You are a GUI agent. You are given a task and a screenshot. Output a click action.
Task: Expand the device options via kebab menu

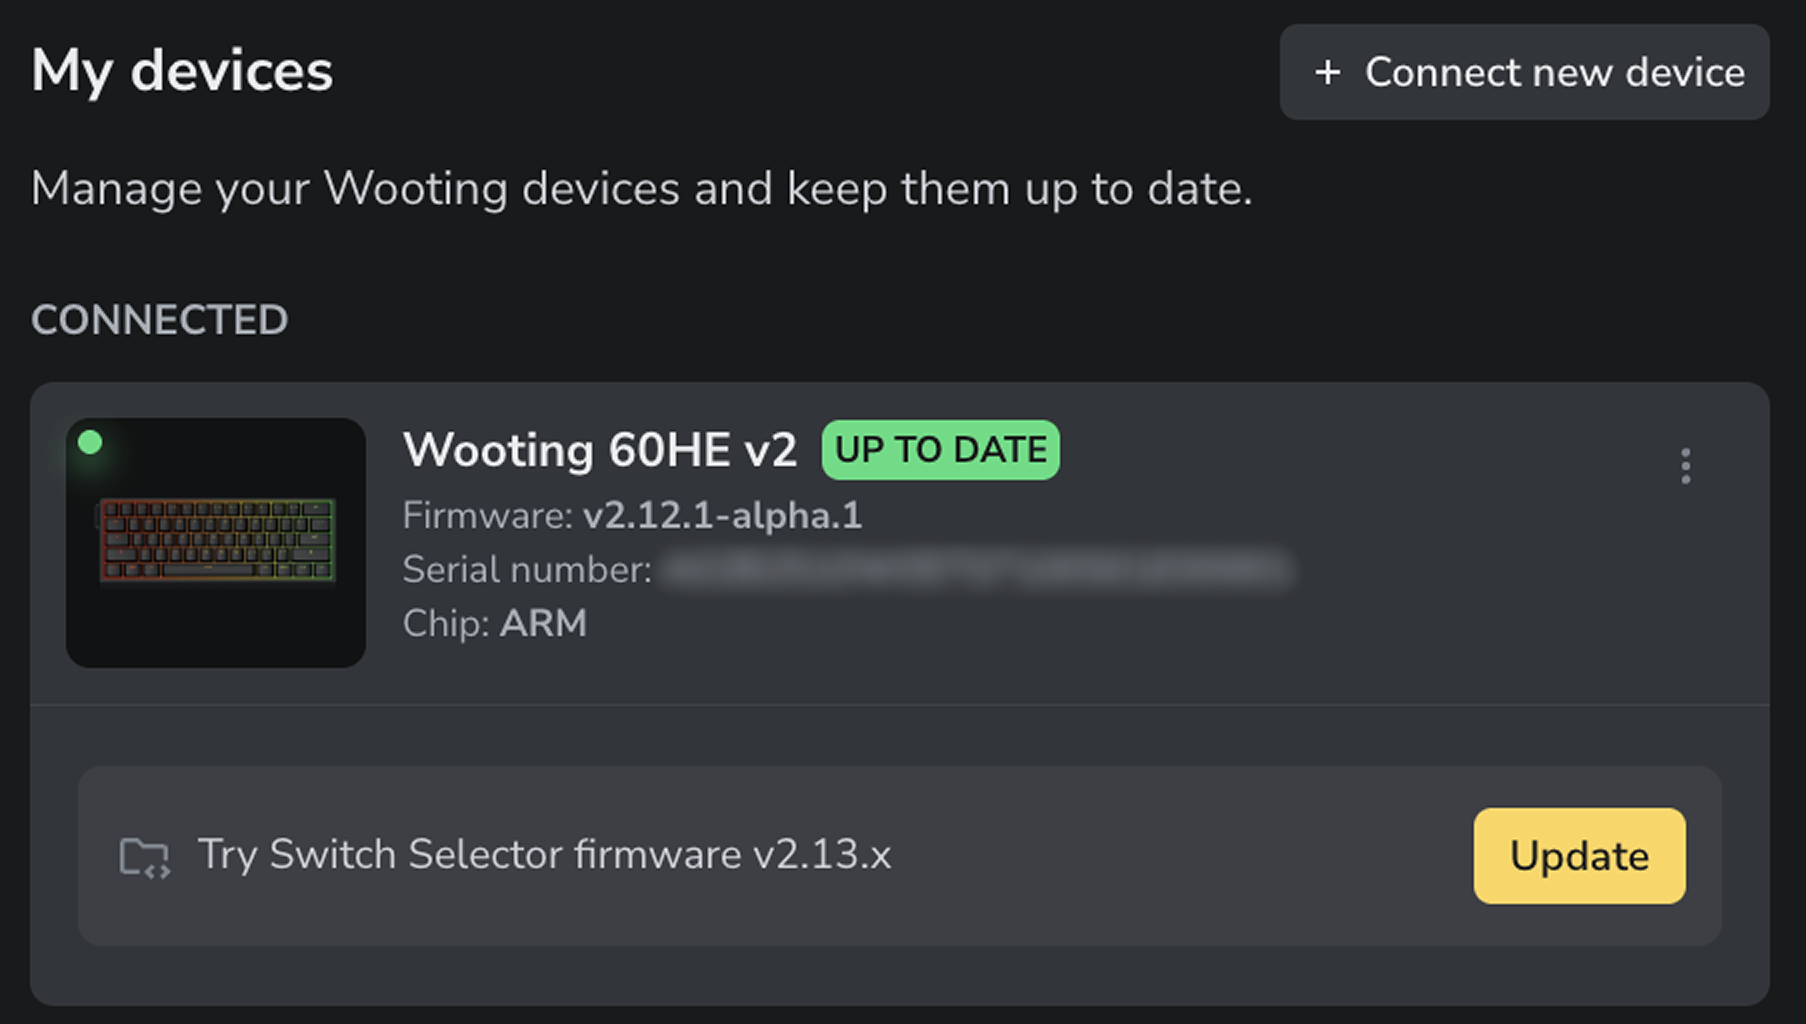tap(1686, 466)
